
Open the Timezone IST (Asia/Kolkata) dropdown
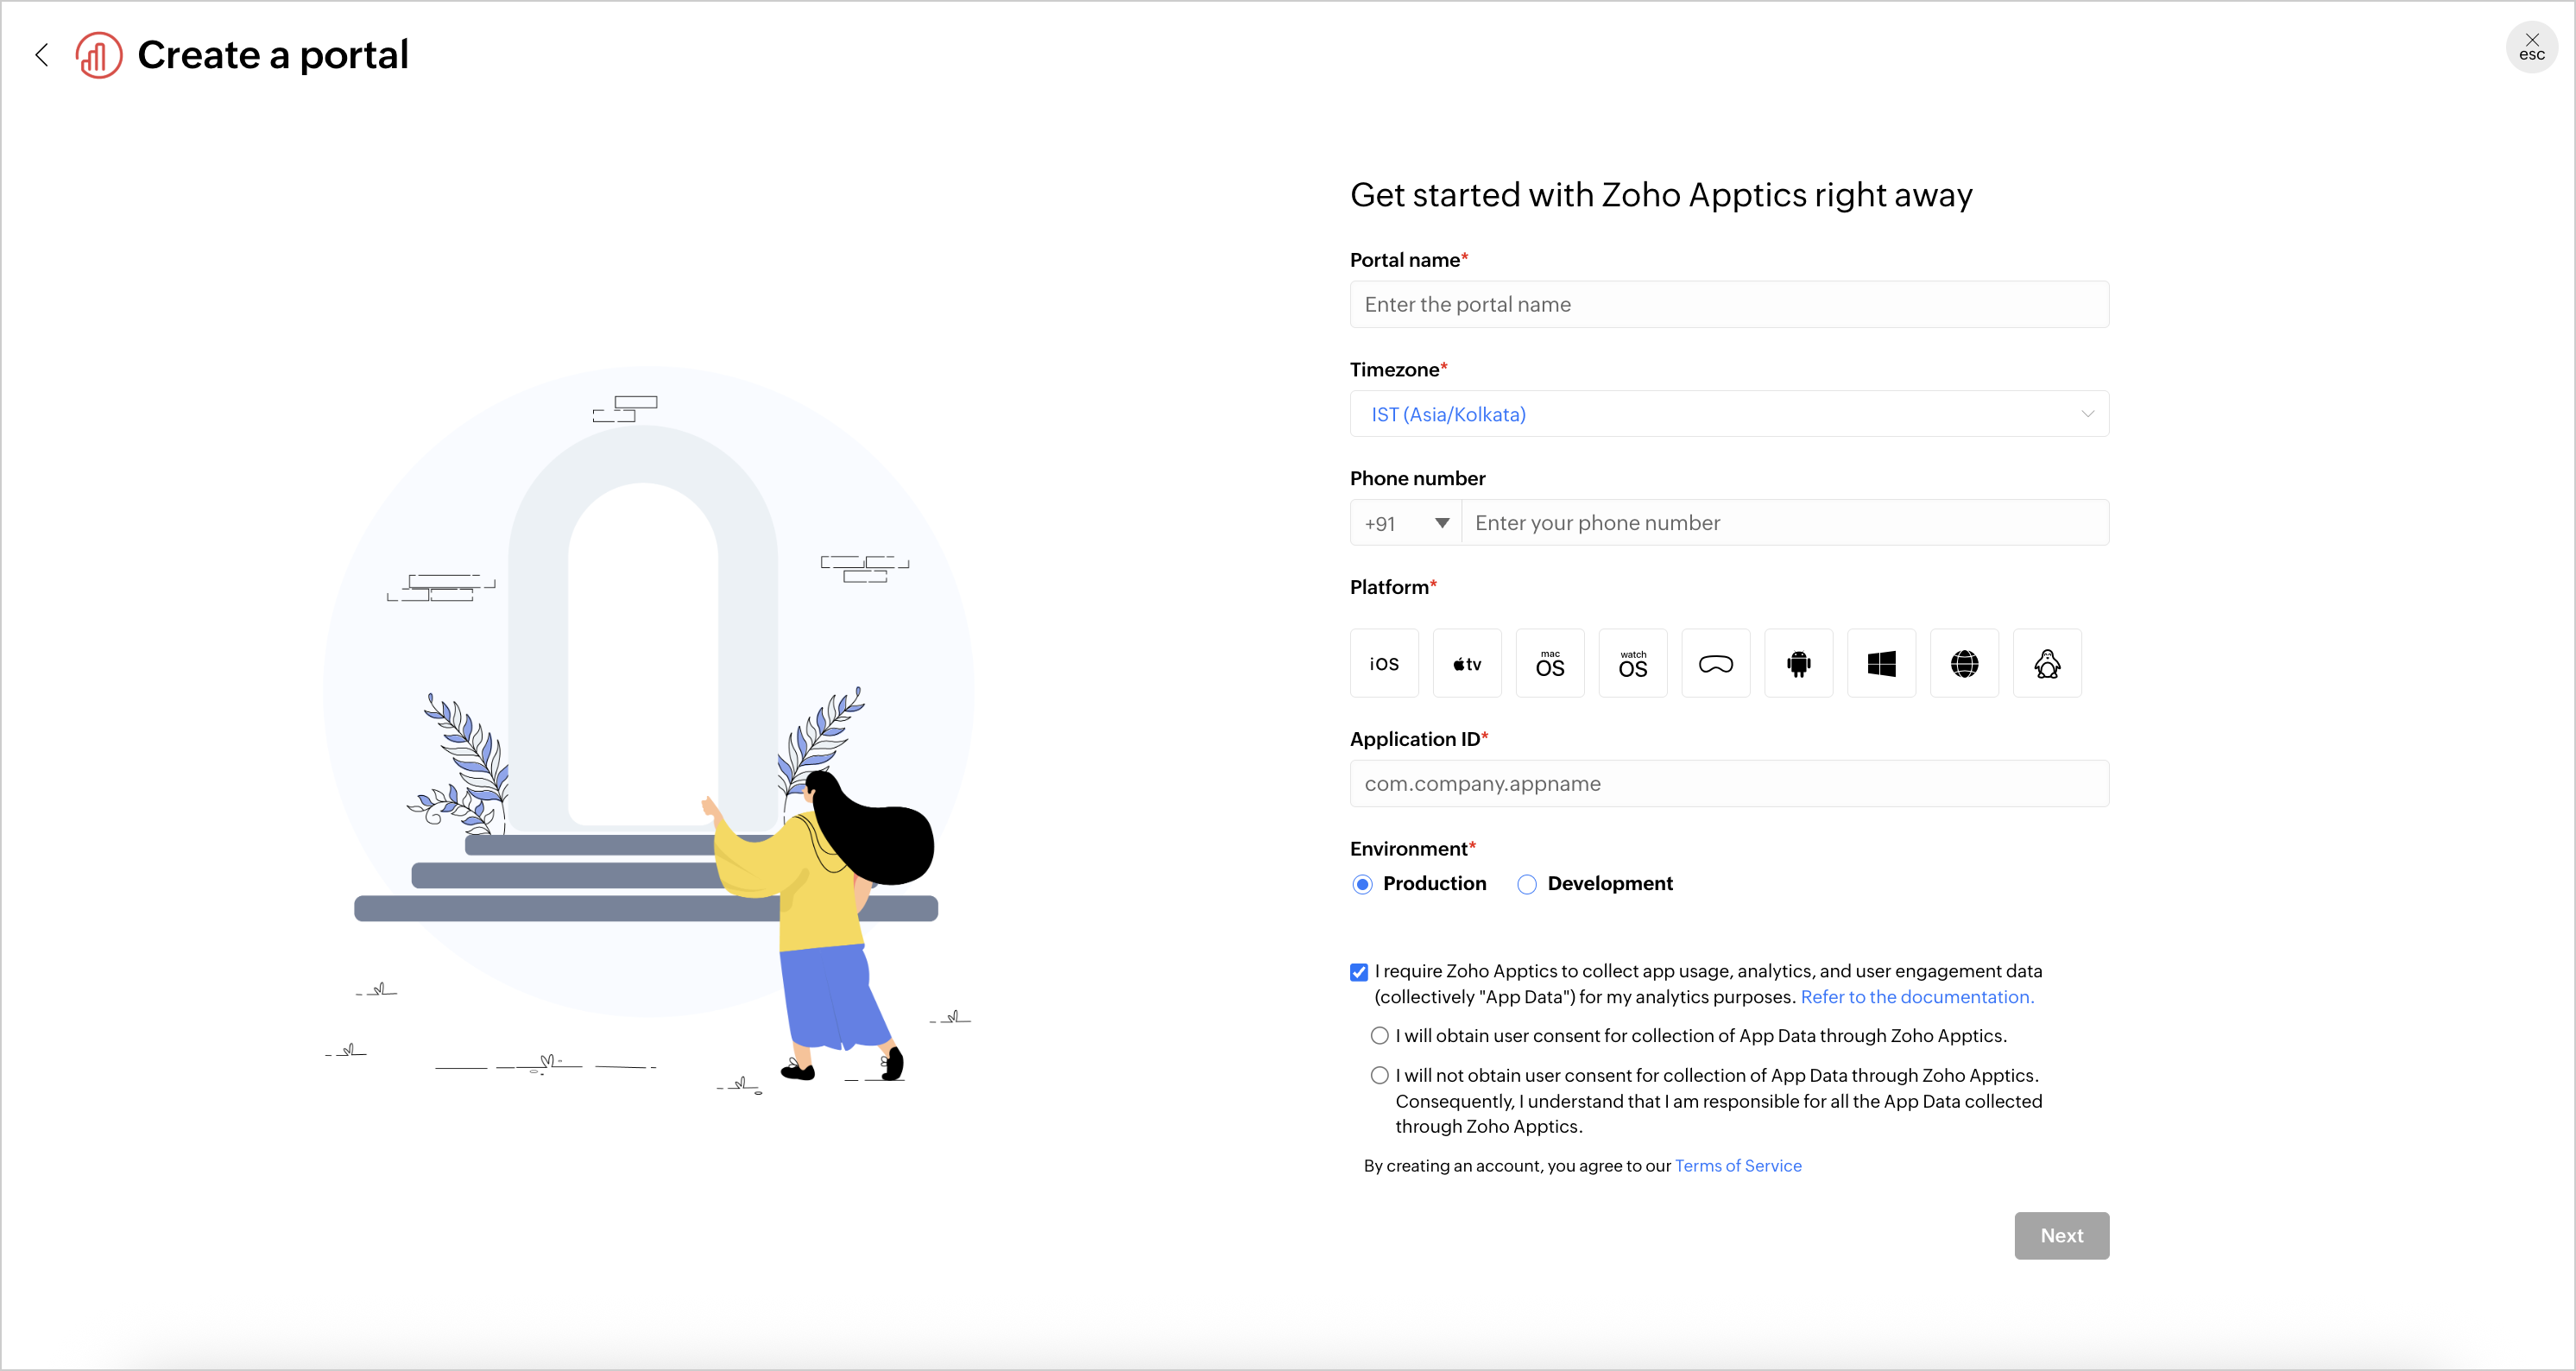click(x=1729, y=414)
